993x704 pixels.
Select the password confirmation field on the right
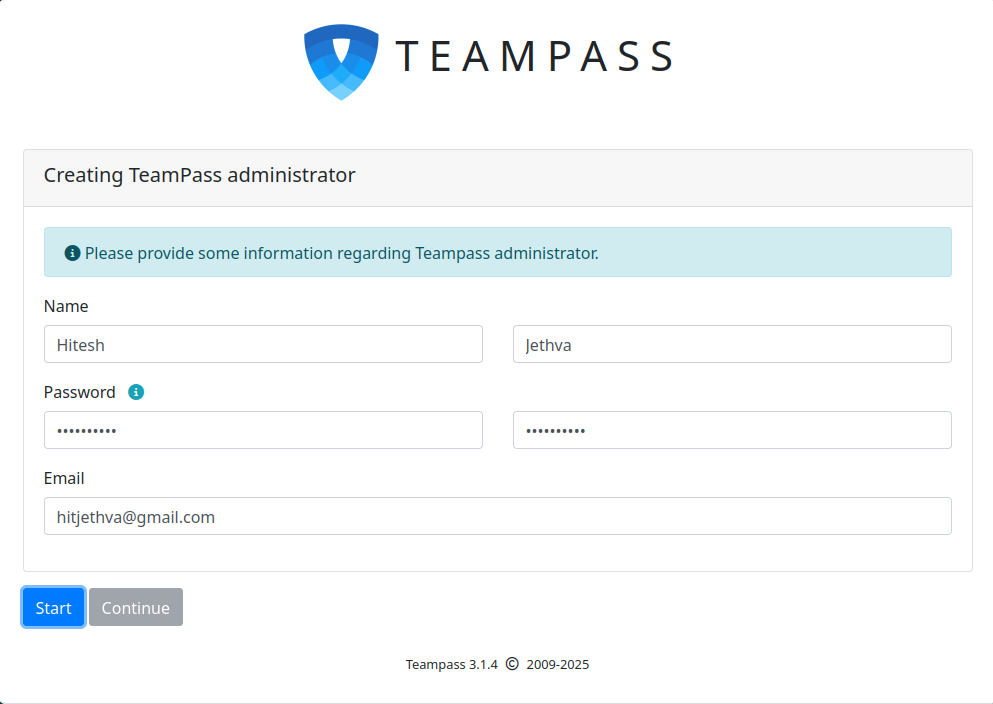pyautogui.click(x=731, y=430)
